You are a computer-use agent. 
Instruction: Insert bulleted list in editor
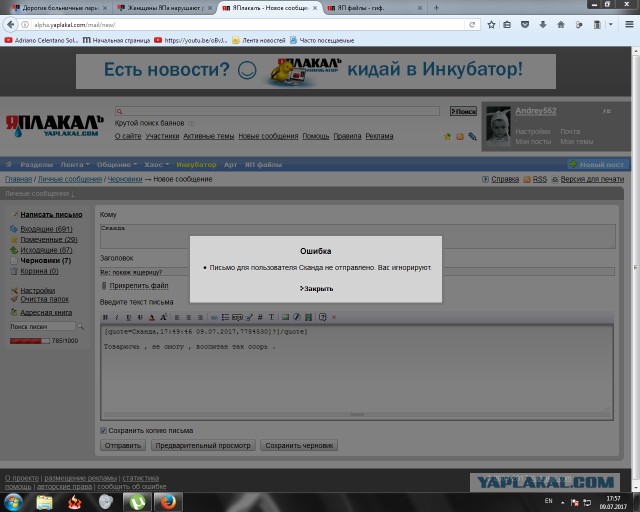pyautogui.click(x=225, y=317)
